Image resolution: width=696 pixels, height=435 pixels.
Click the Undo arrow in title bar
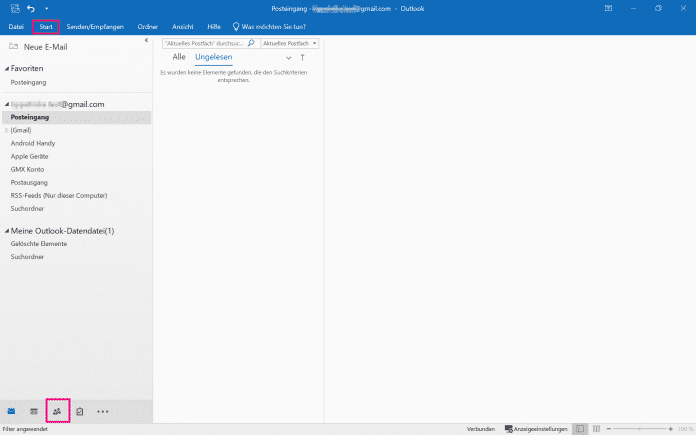32,8
